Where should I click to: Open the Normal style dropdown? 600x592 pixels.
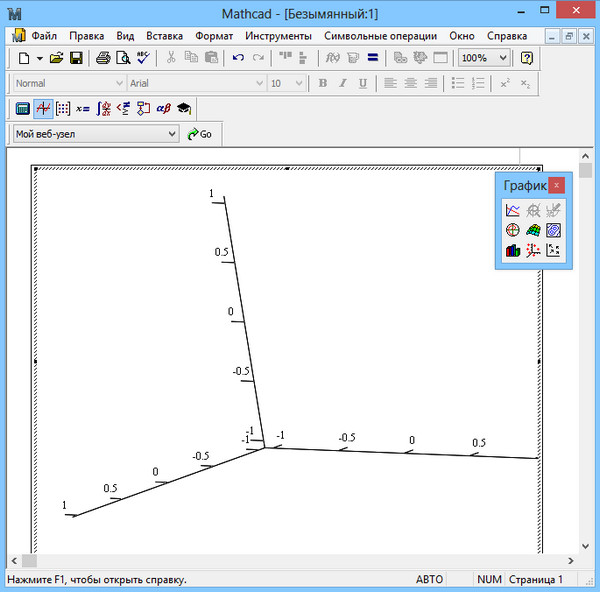[119, 83]
